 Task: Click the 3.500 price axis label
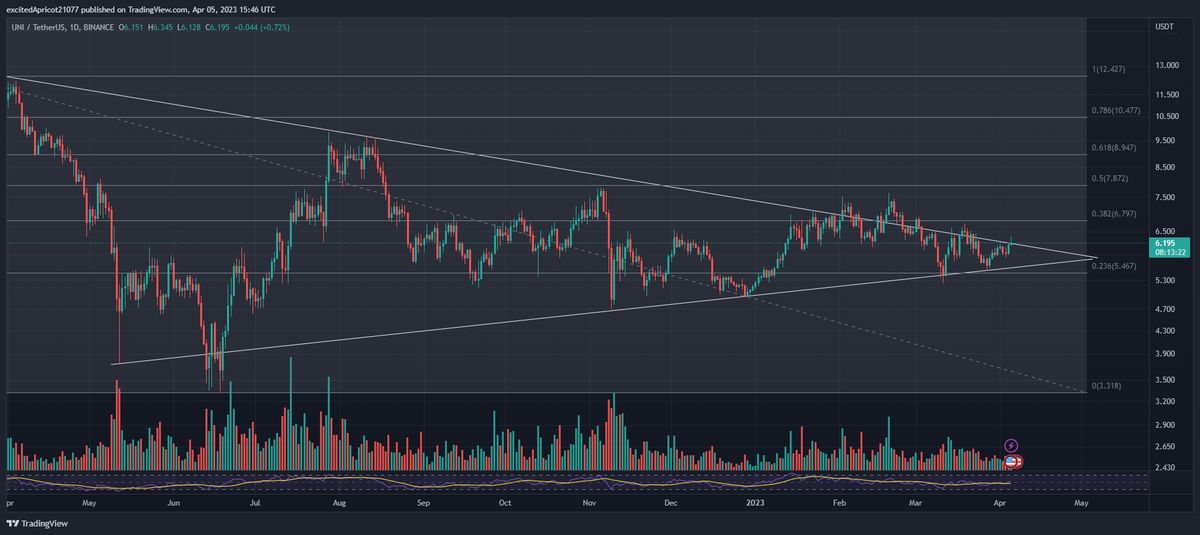(x=1164, y=380)
